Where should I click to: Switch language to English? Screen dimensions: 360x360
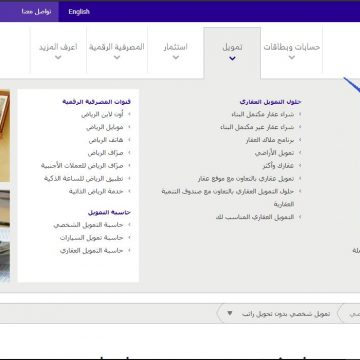[x=79, y=12]
